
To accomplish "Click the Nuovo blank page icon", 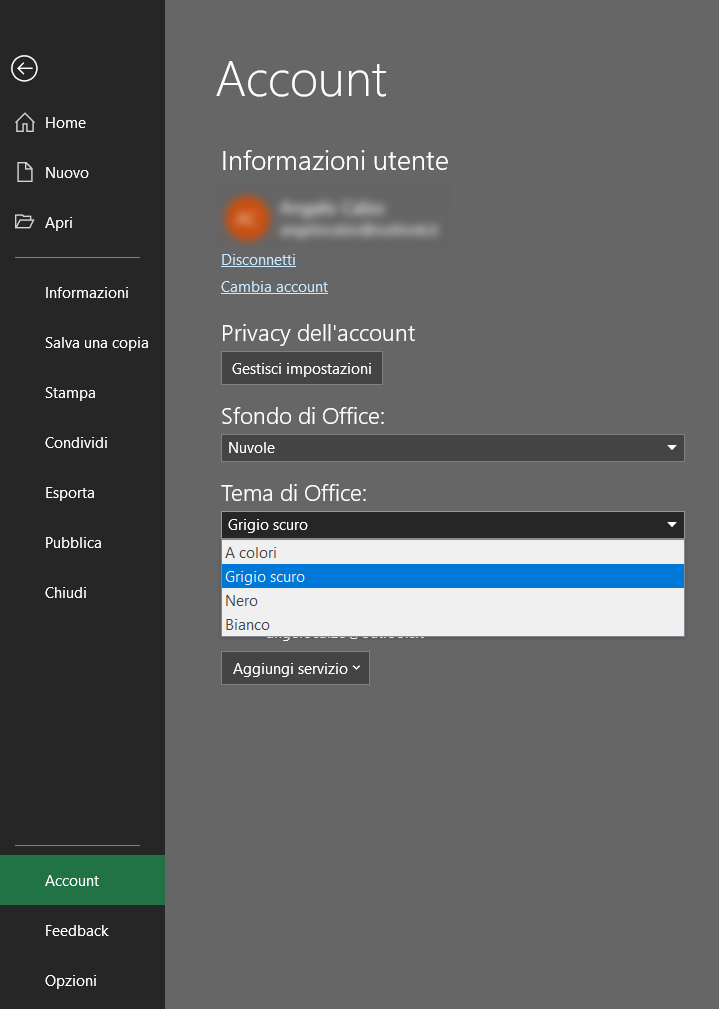I will pos(24,172).
